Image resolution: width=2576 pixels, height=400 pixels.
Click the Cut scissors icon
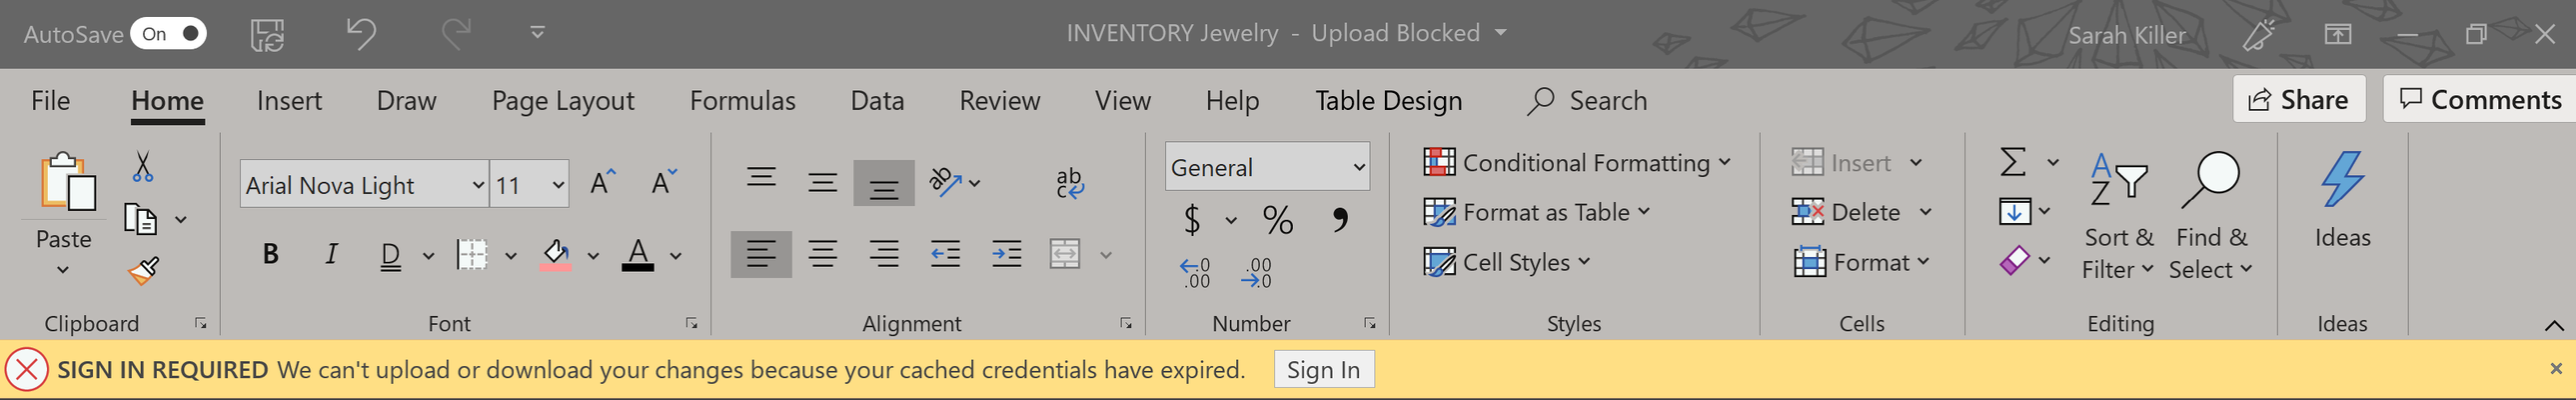click(x=143, y=167)
